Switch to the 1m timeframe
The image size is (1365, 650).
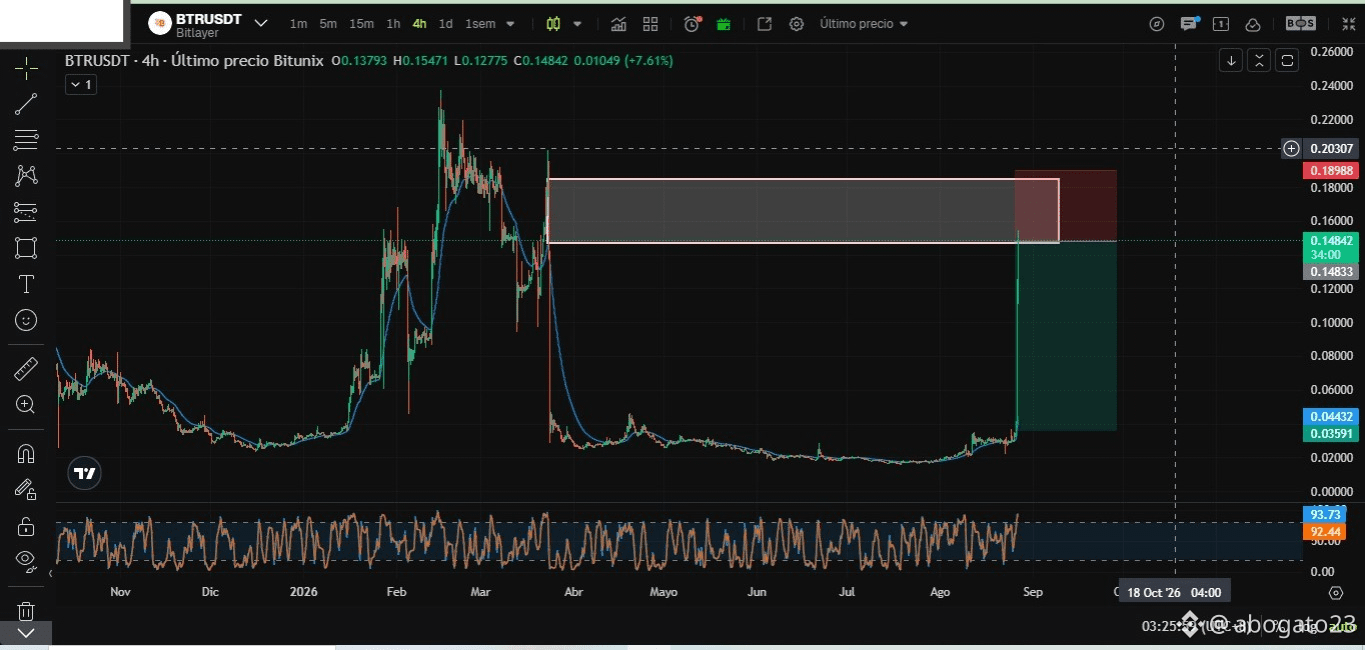tap(298, 24)
